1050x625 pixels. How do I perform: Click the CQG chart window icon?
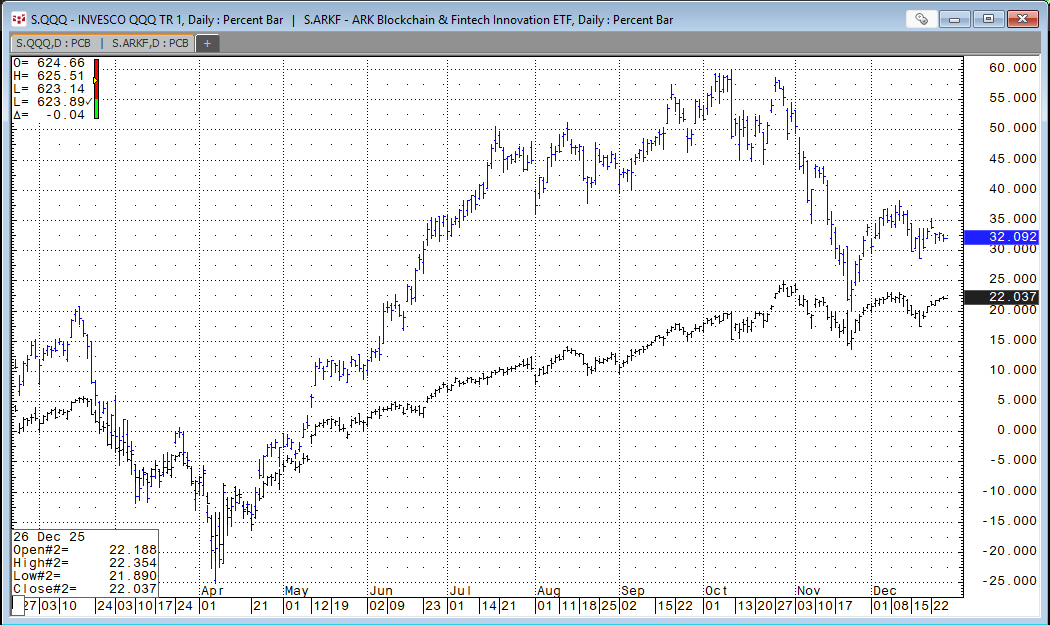pyautogui.click(x=18, y=19)
